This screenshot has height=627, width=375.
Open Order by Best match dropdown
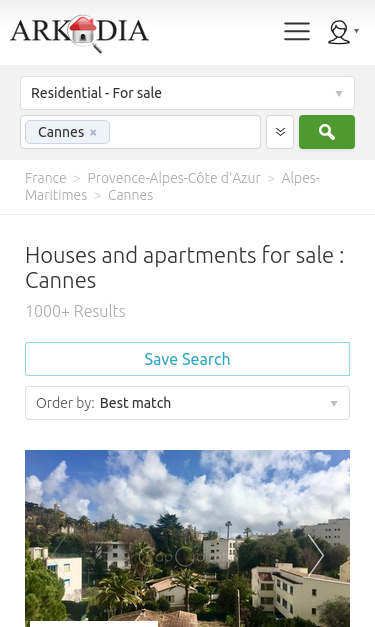[188, 403]
